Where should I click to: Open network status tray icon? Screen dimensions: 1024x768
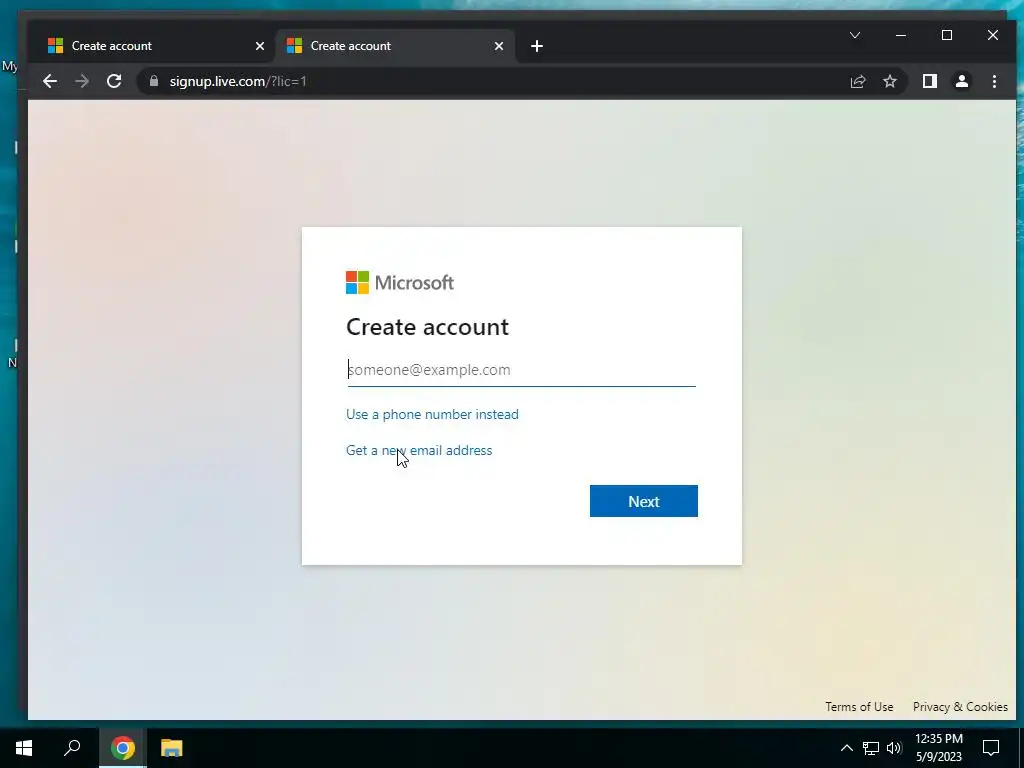coord(871,748)
